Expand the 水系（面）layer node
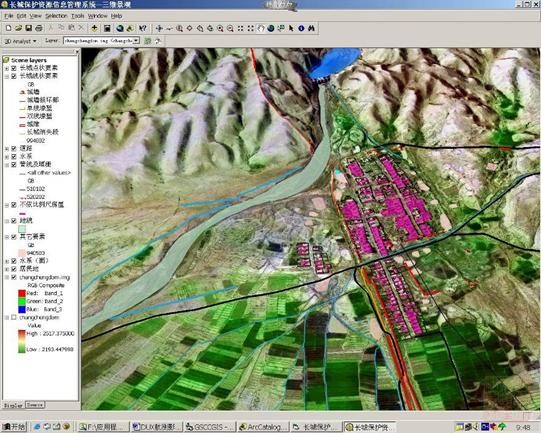541x433 pixels. pos(7,261)
